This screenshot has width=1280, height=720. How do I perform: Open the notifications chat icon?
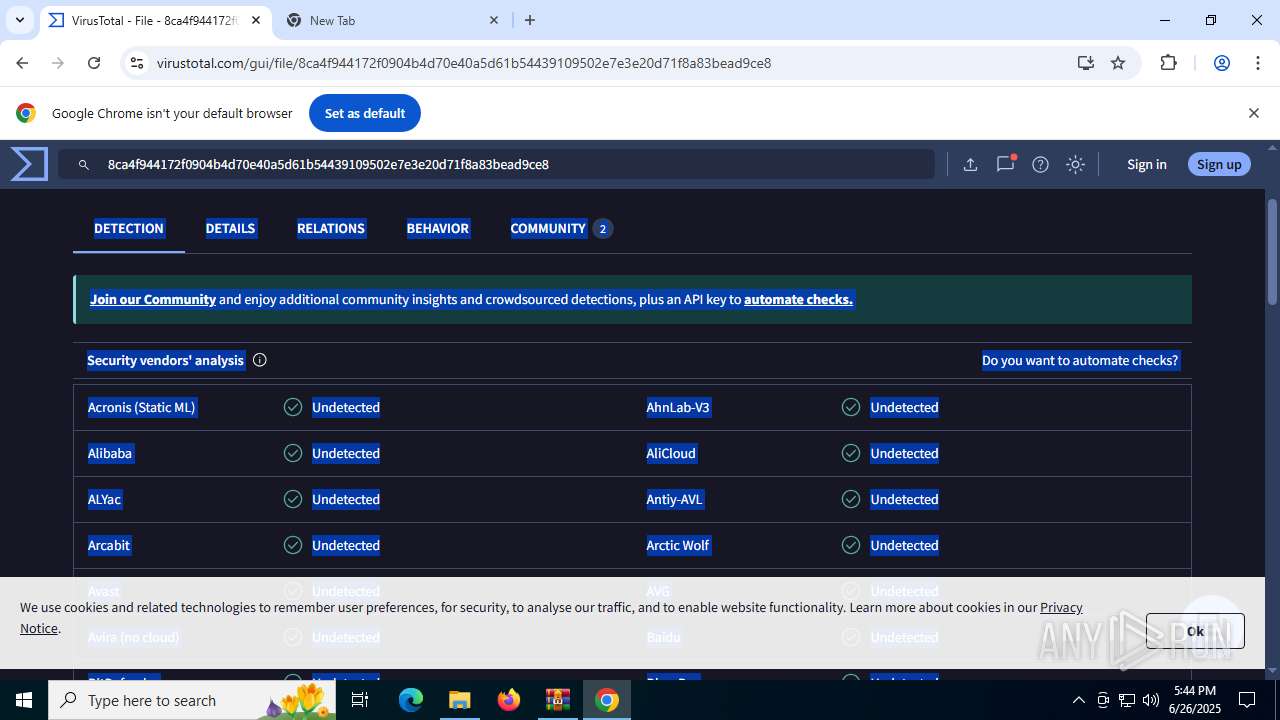1005,165
